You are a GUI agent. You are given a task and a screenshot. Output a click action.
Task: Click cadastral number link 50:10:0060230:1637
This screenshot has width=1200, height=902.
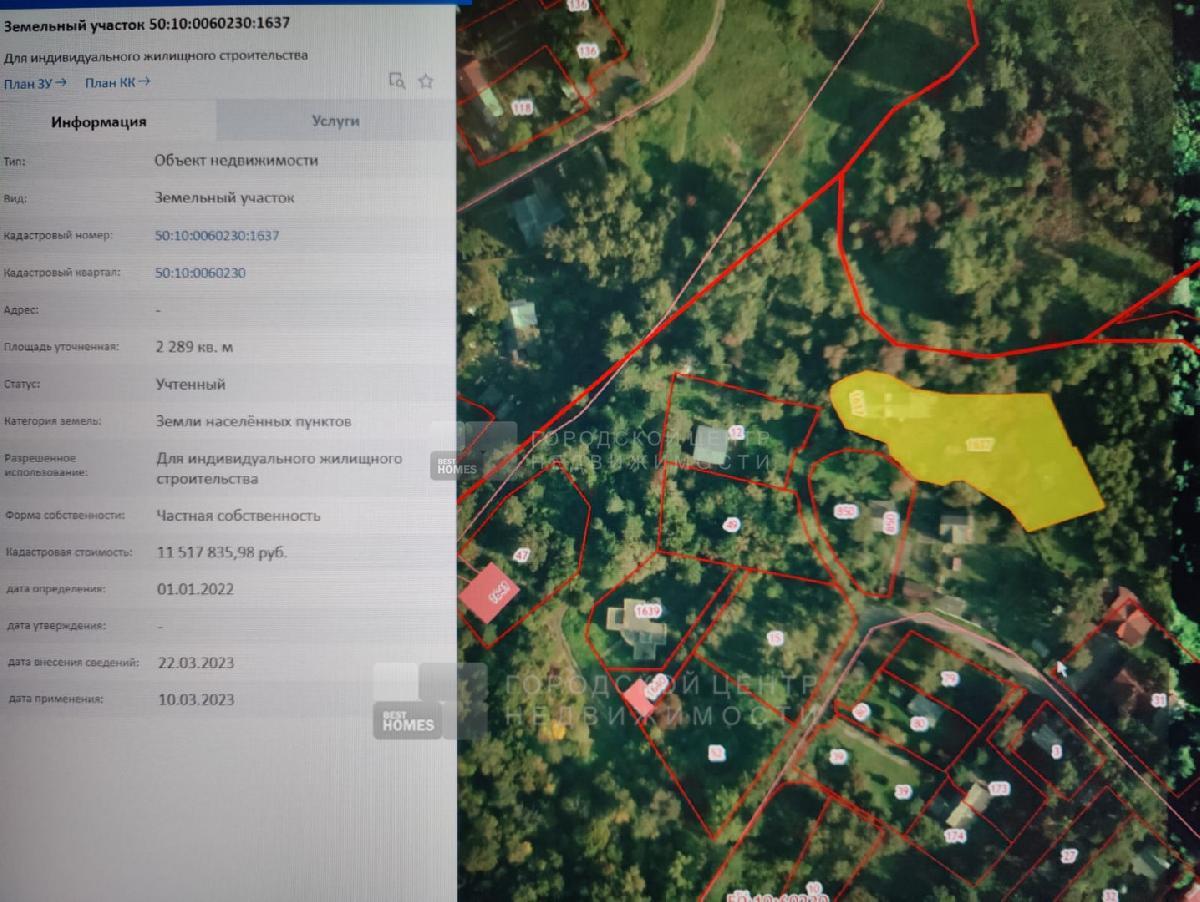click(217, 236)
